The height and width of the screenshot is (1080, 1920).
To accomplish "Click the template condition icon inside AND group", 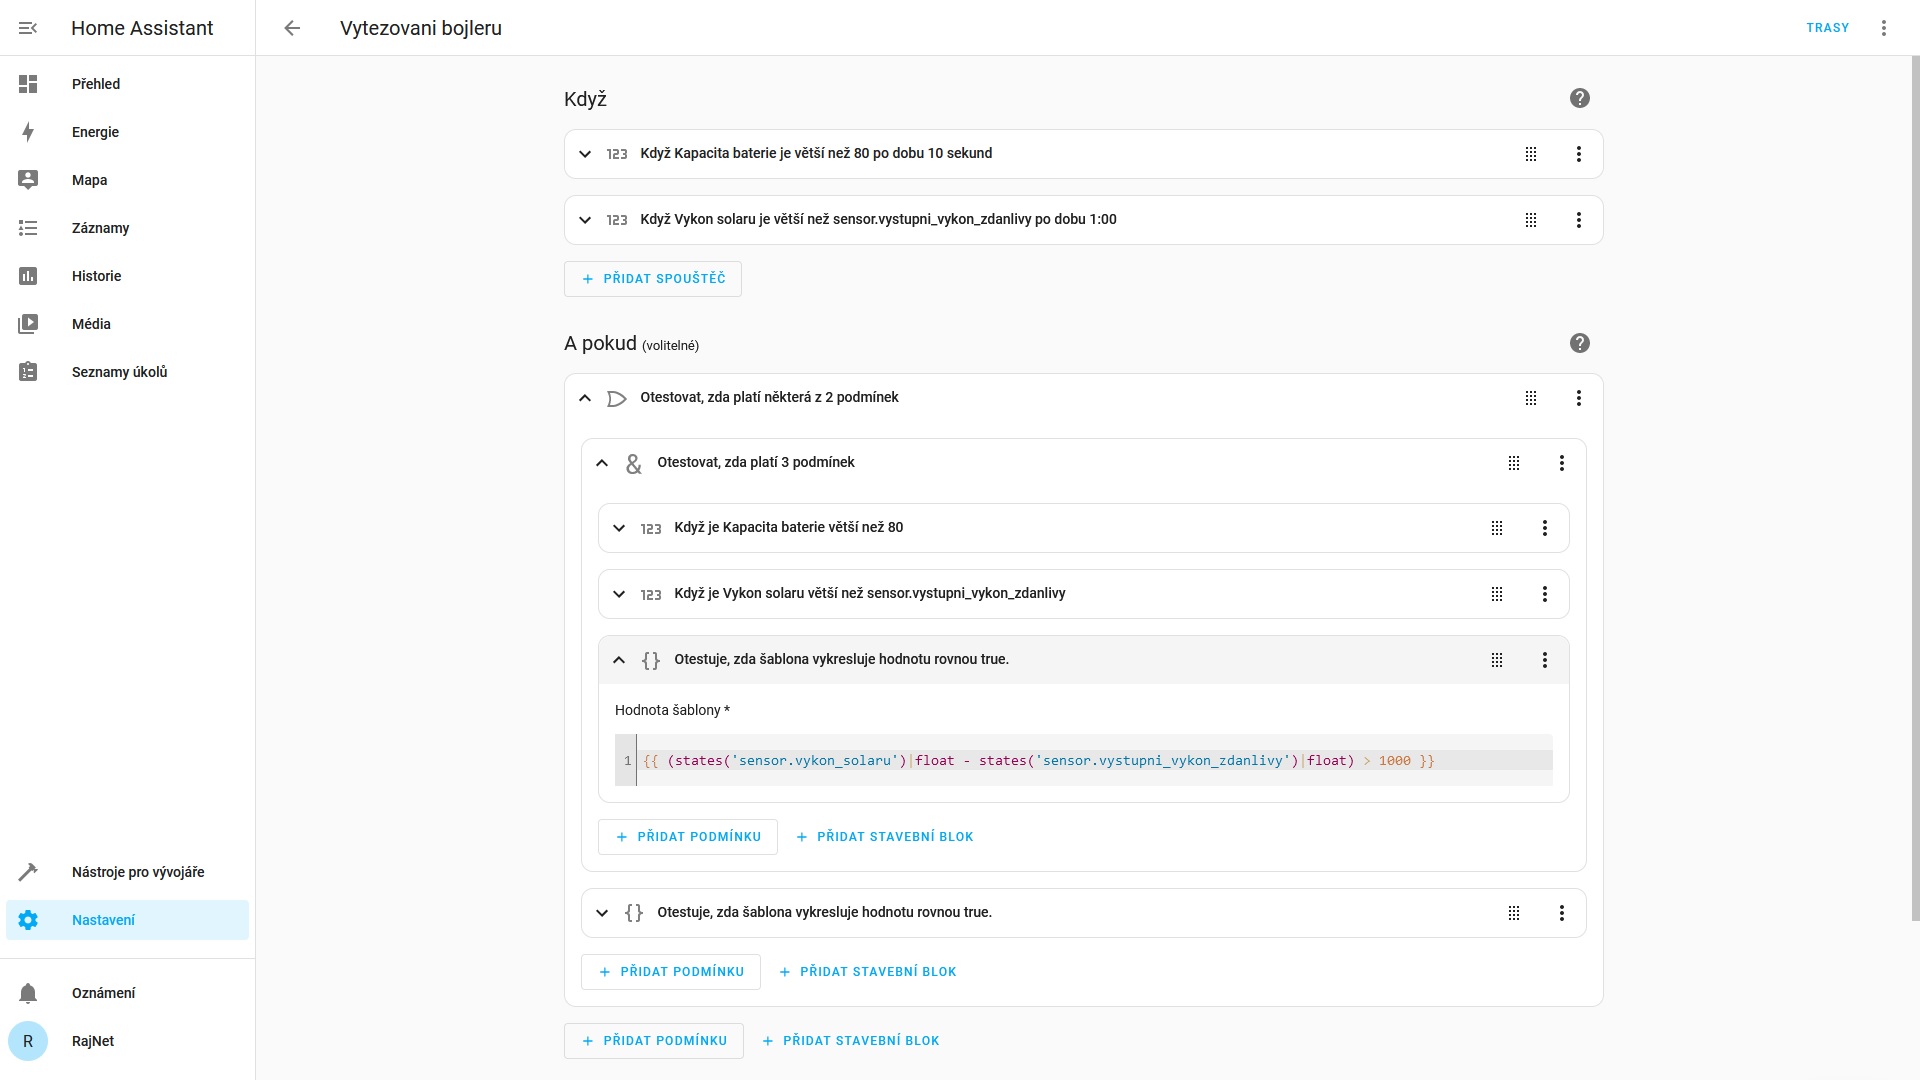I will pyautogui.click(x=650, y=659).
